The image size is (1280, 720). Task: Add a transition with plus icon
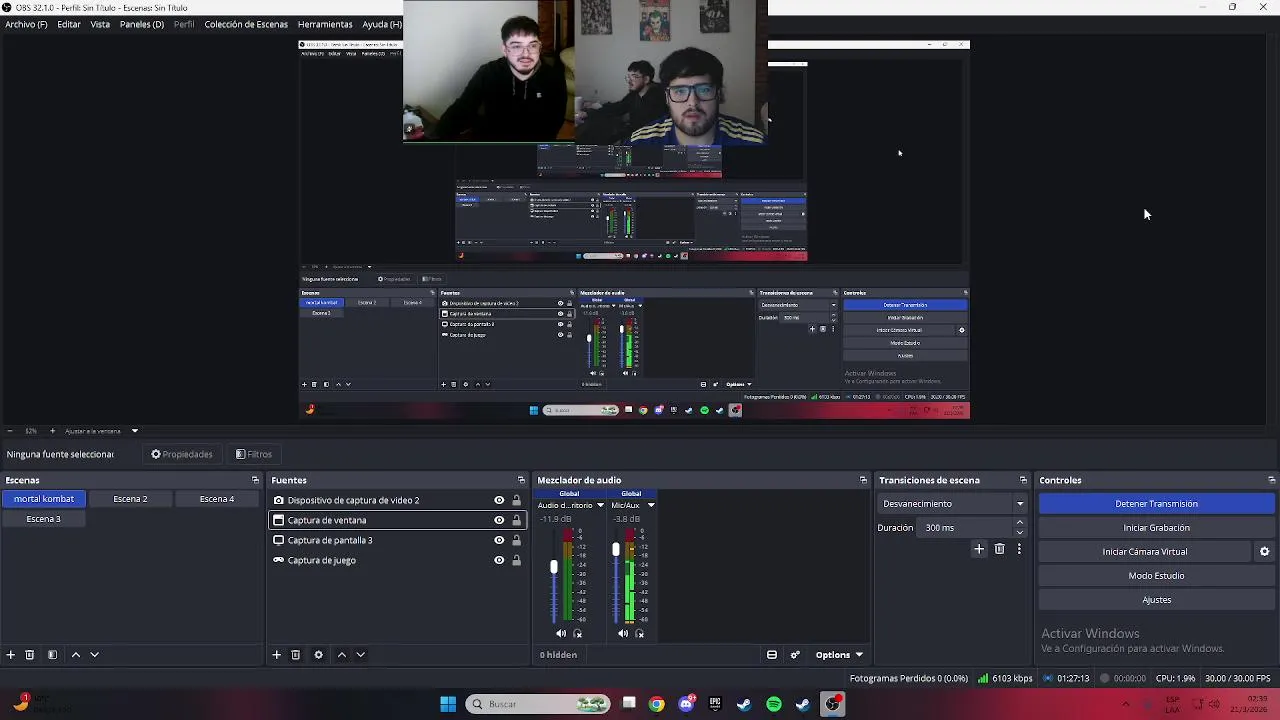tap(979, 549)
